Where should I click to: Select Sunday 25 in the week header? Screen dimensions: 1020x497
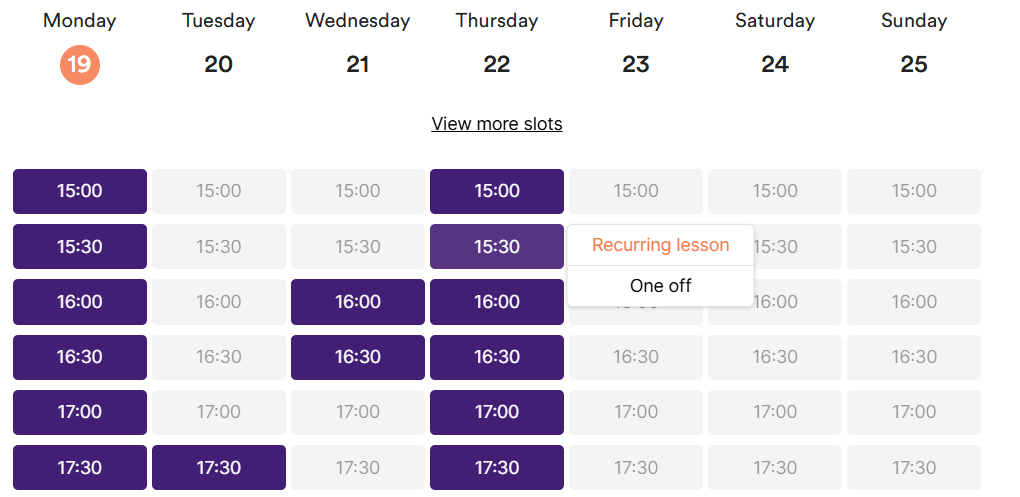[914, 65]
